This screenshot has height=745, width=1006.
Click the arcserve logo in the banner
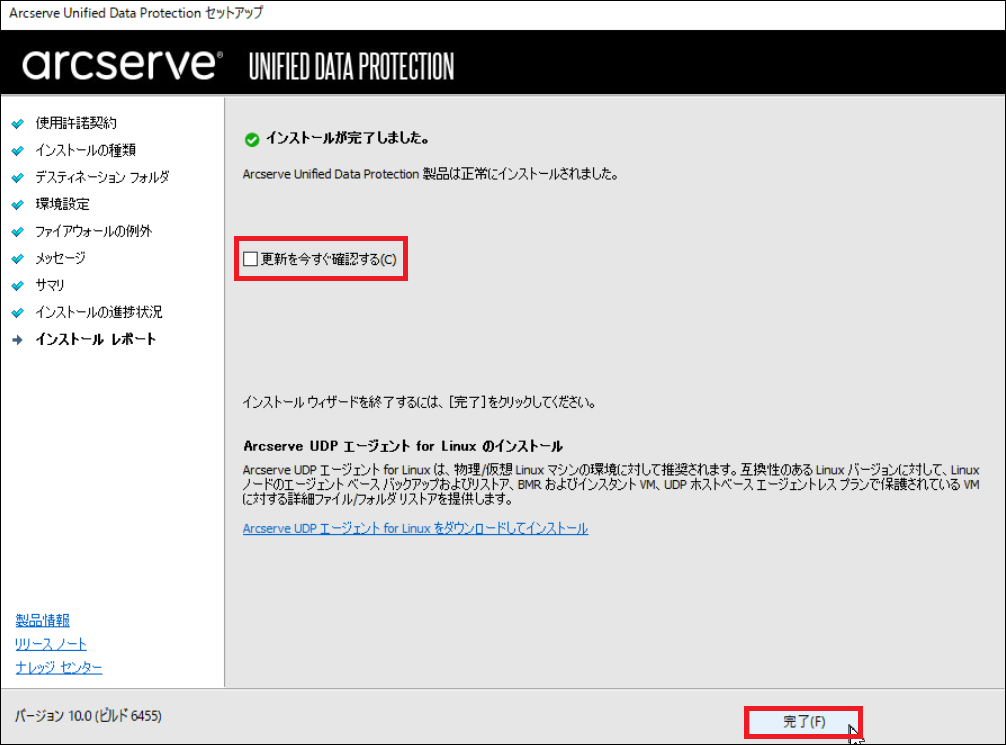(x=122, y=64)
